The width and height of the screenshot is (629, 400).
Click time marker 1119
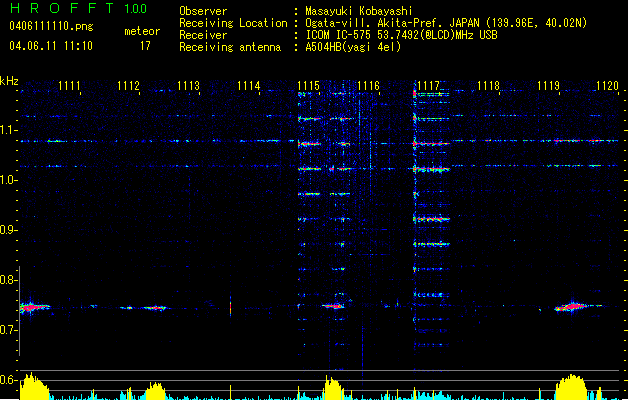point(548,86)
